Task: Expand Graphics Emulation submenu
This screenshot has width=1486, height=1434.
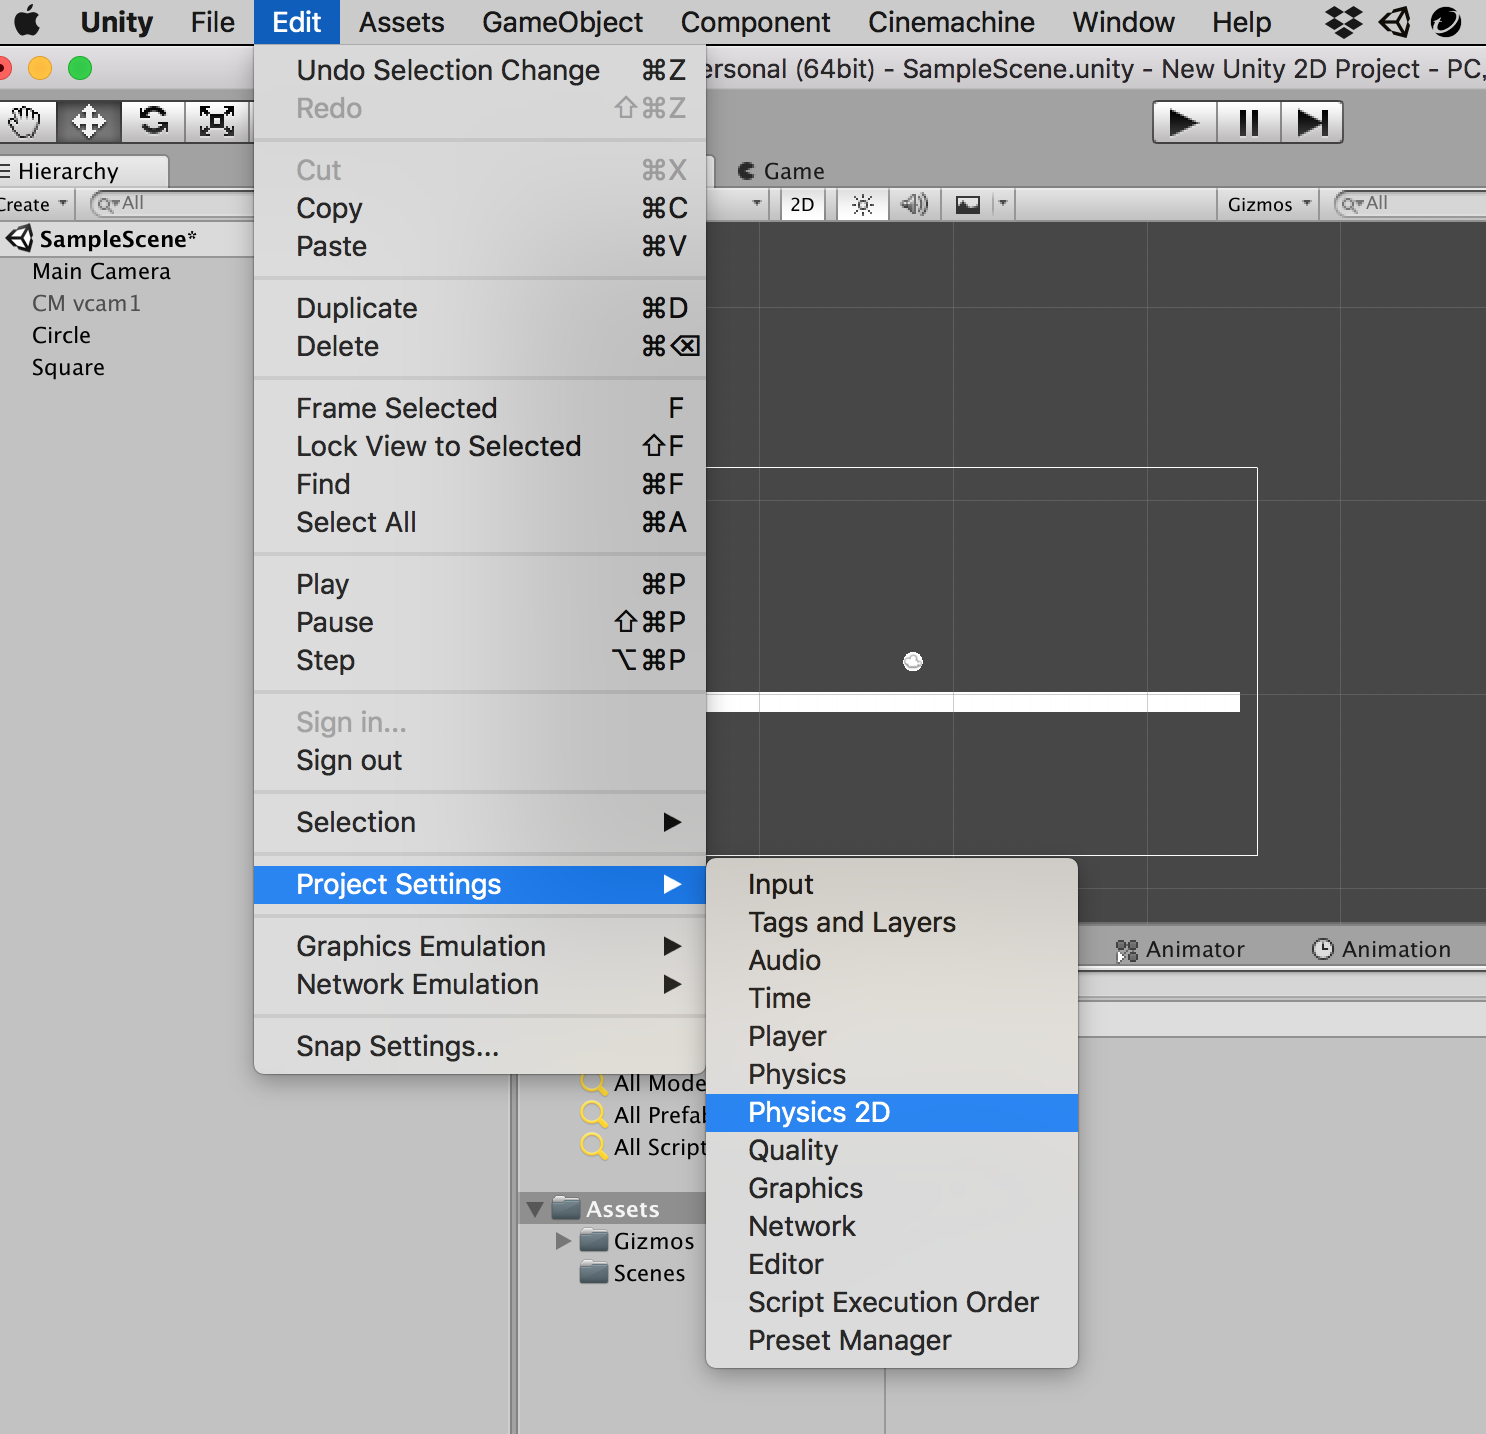Action: tap(480, 946)
